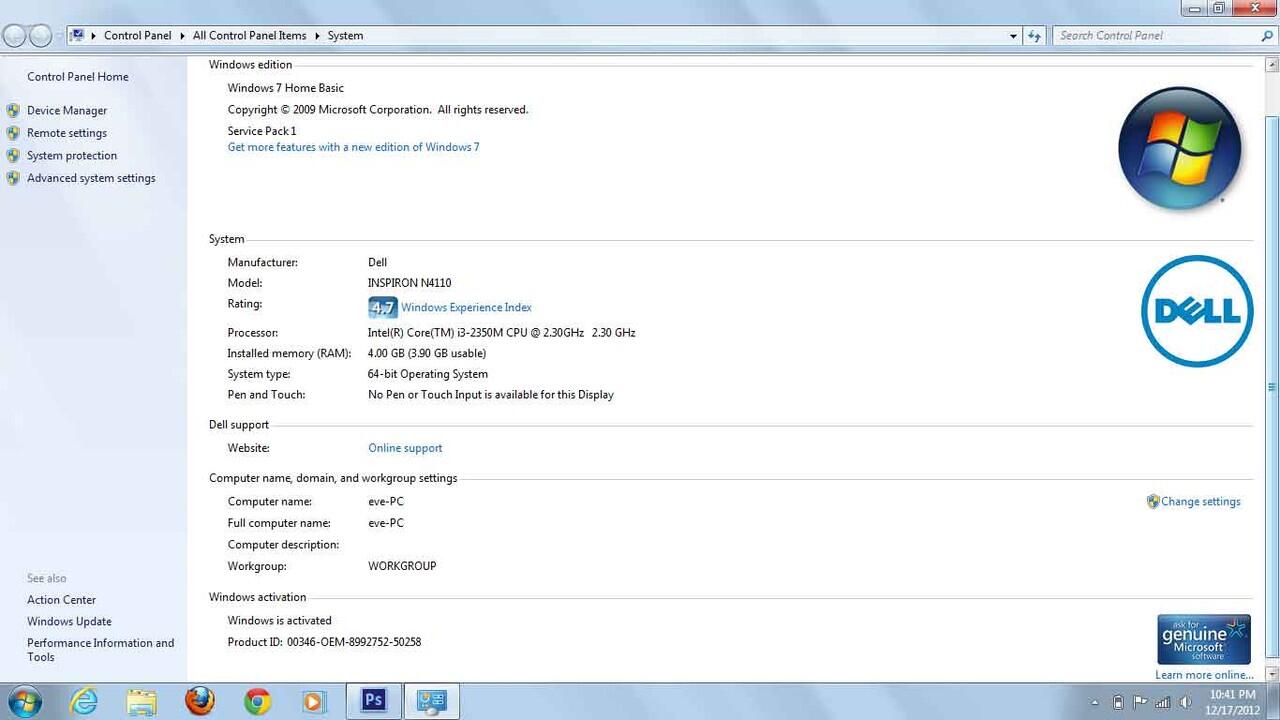Launch Internet Explorer from taskbar
The width and height of the screenshot is (1280, 720).
(84, 702)
